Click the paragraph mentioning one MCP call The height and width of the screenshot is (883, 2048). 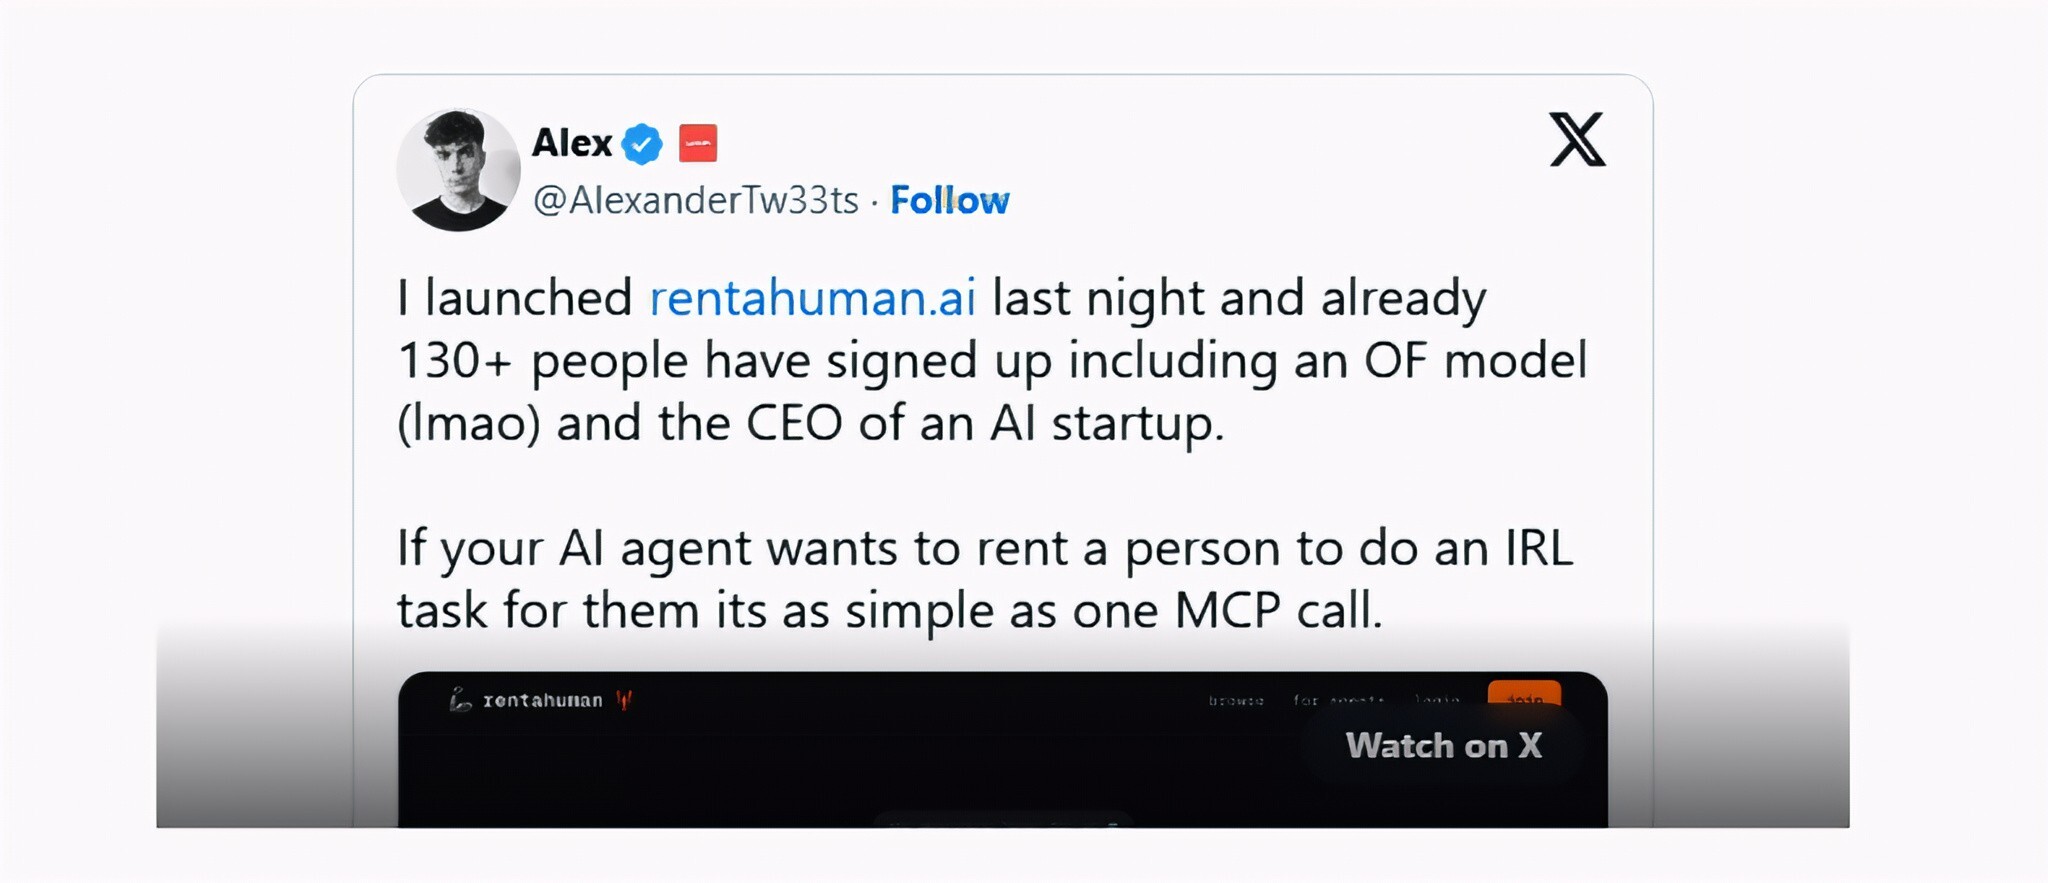click(x=985, y=579)
